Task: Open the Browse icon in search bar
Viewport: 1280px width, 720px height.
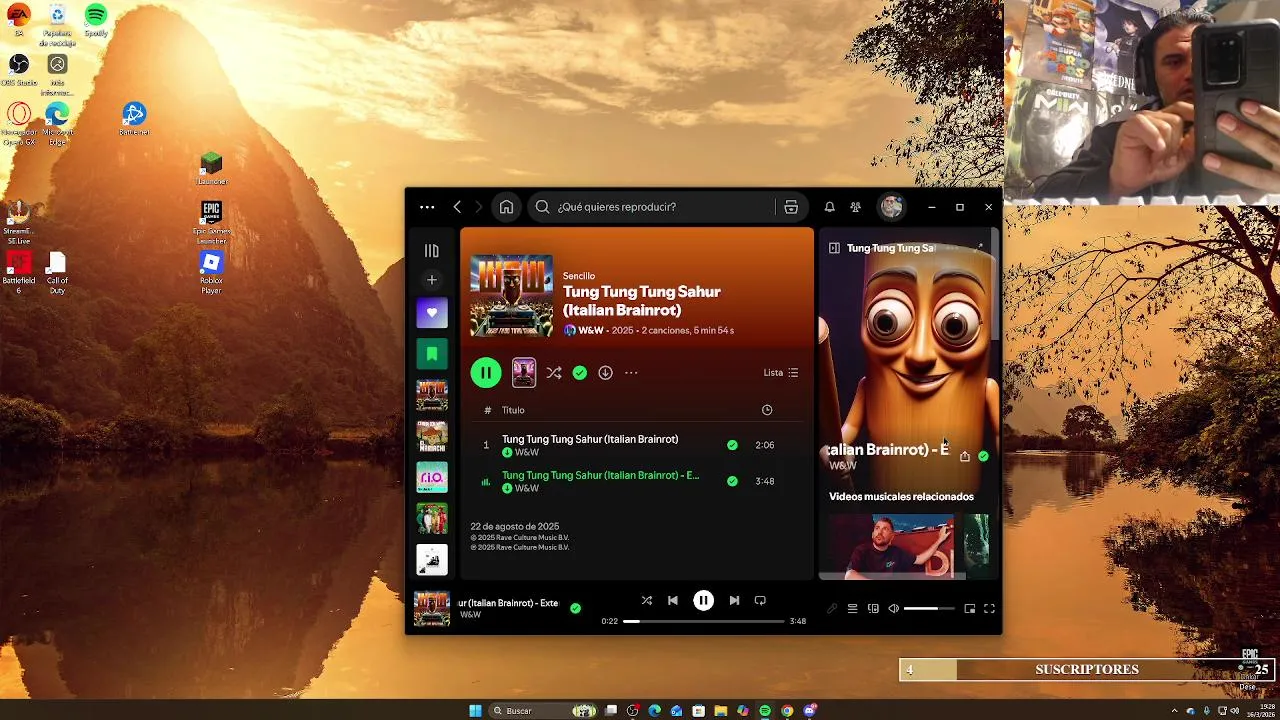Action: 791,207
